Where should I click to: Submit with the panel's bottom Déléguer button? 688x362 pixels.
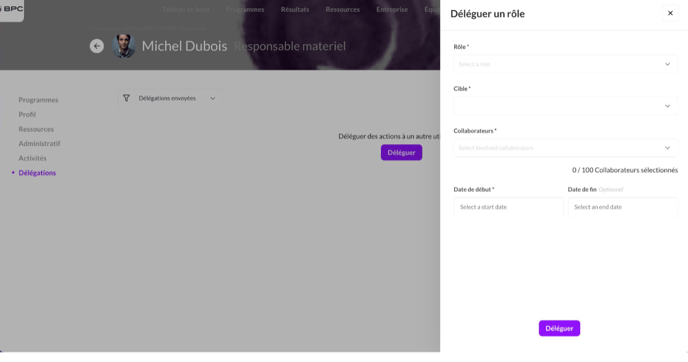click(x=559, y=328)
